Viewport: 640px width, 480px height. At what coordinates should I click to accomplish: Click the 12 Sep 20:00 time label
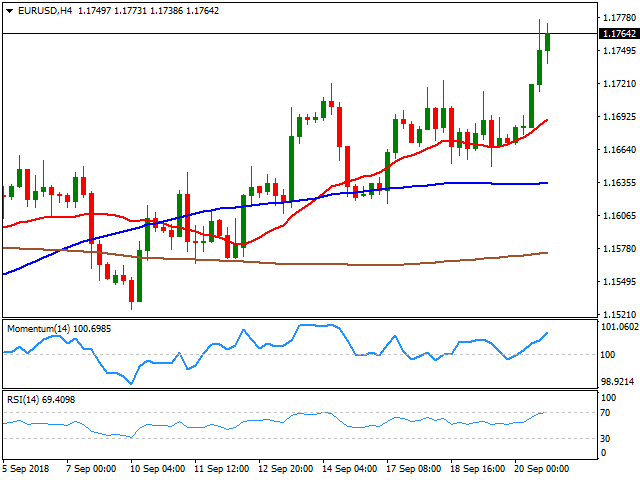point(286,469)
